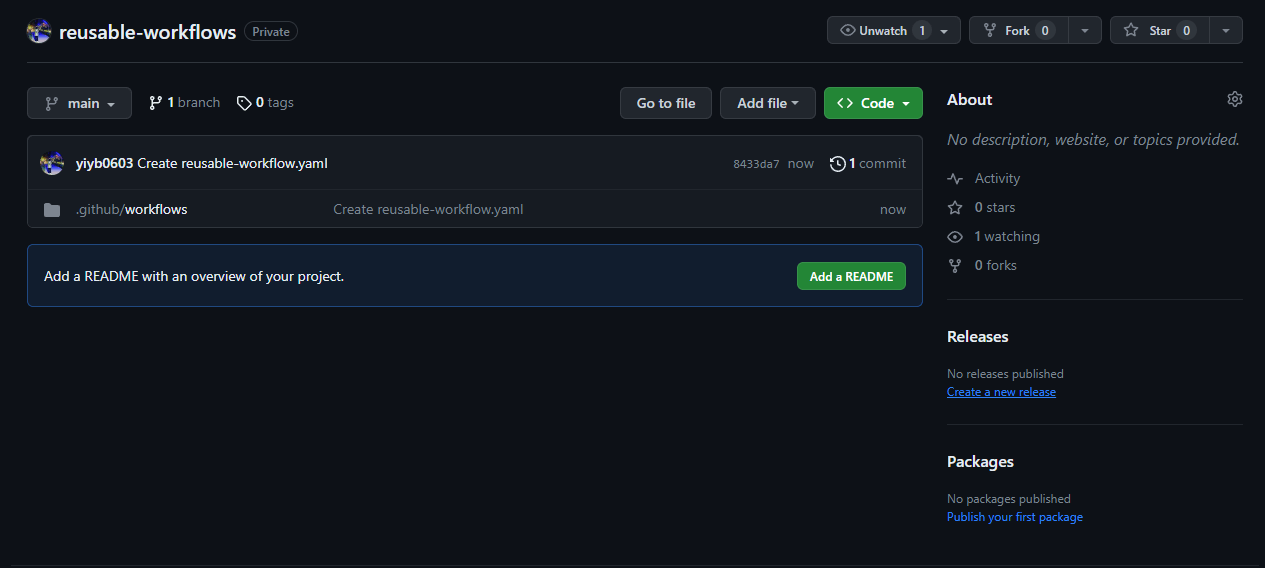This screenshot has width=1265, height=568.
Task: Click the tags icon next to 0 tags
Action: tap(243, 103)
